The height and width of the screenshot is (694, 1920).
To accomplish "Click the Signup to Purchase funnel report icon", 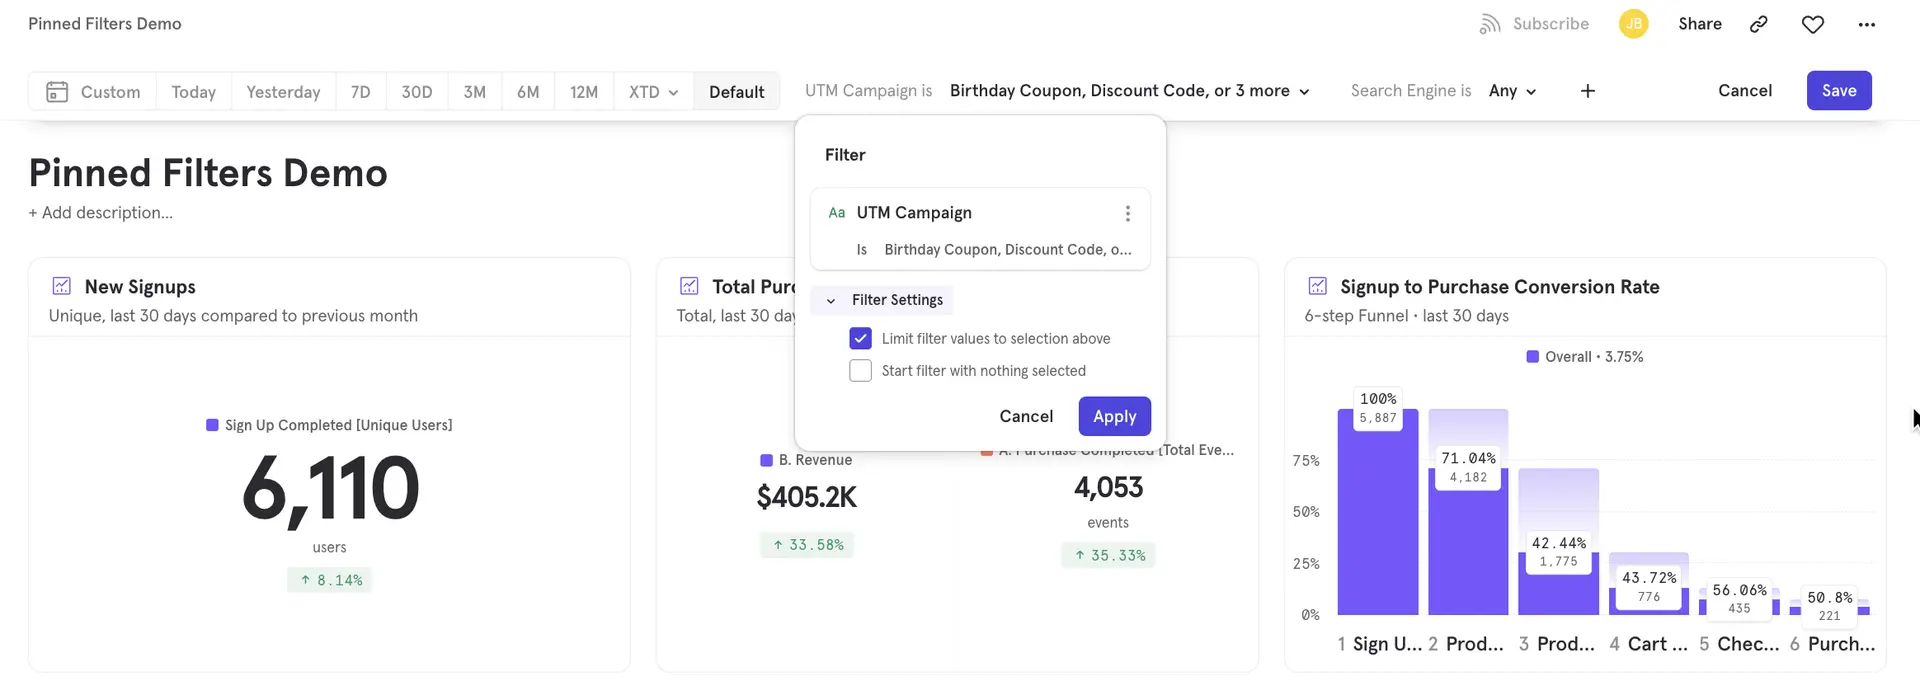I will (x=1317, y=287).
